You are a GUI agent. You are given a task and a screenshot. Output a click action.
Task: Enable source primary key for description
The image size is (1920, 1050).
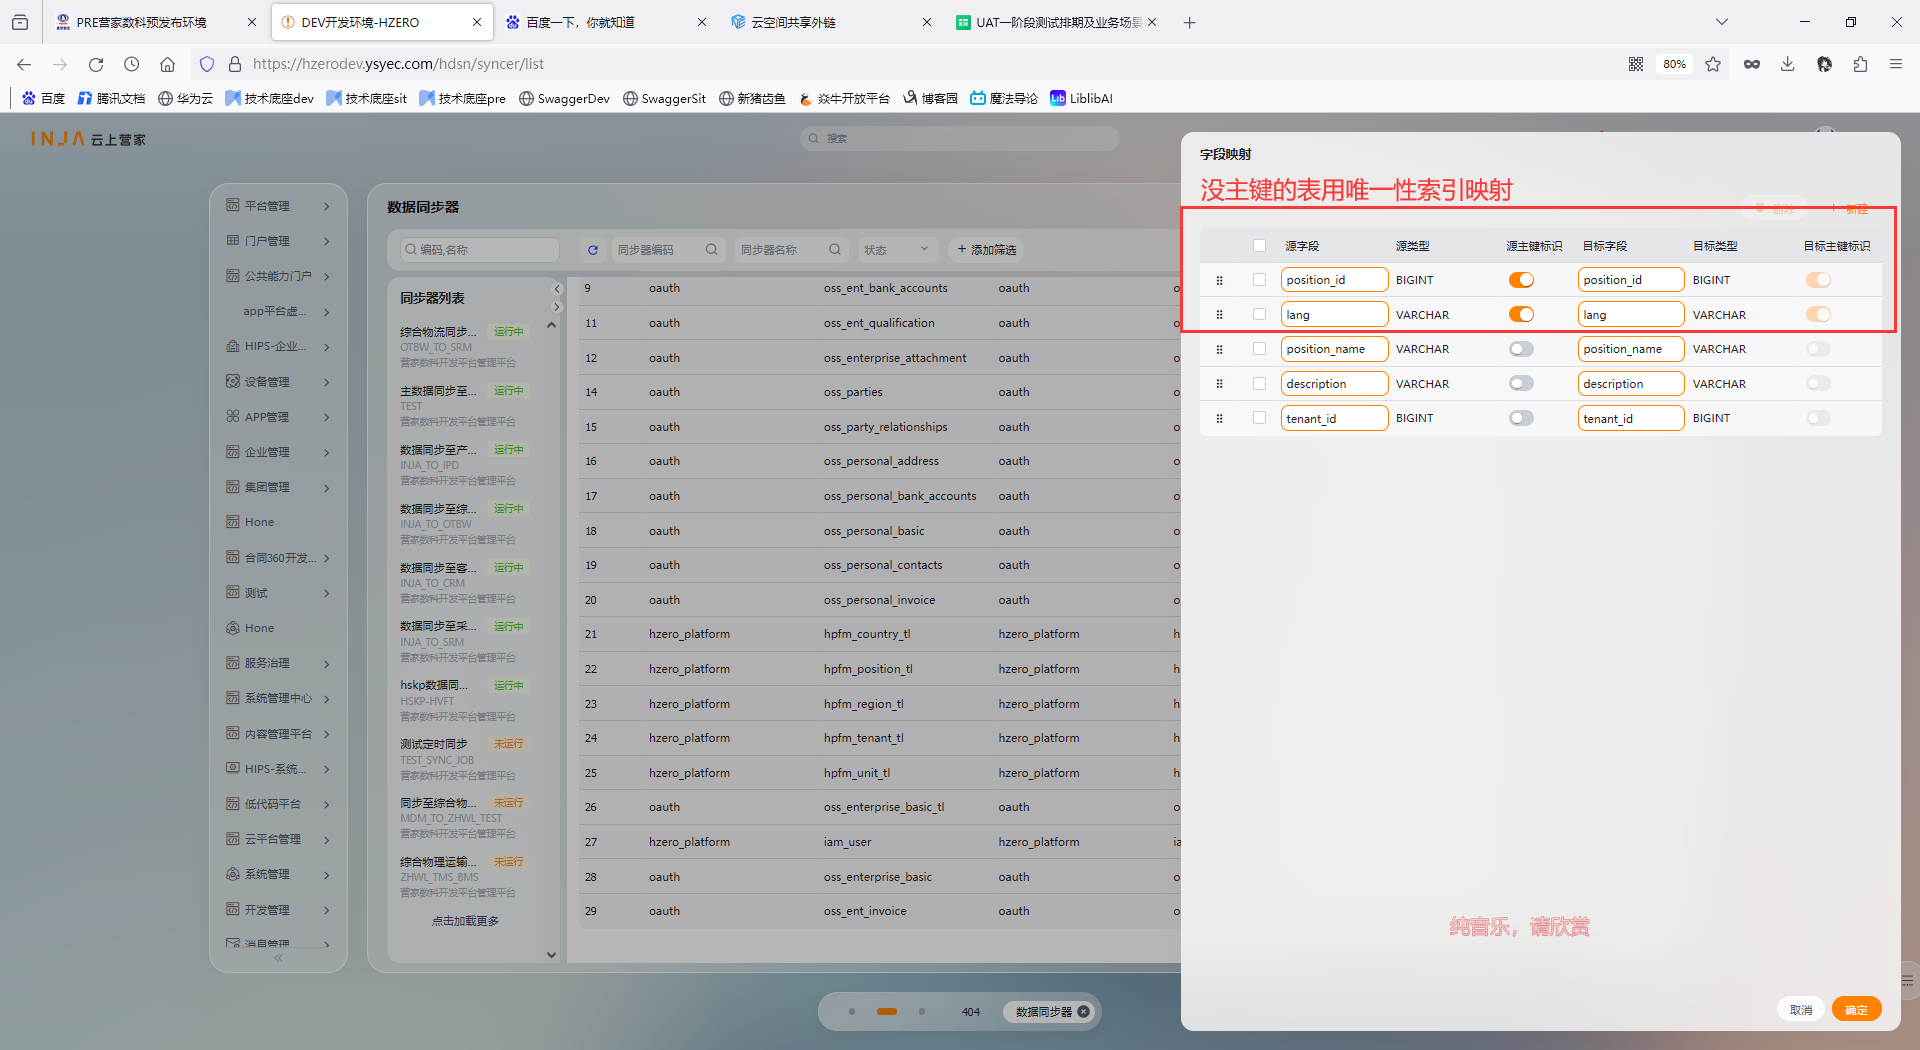coord(1521,383)
